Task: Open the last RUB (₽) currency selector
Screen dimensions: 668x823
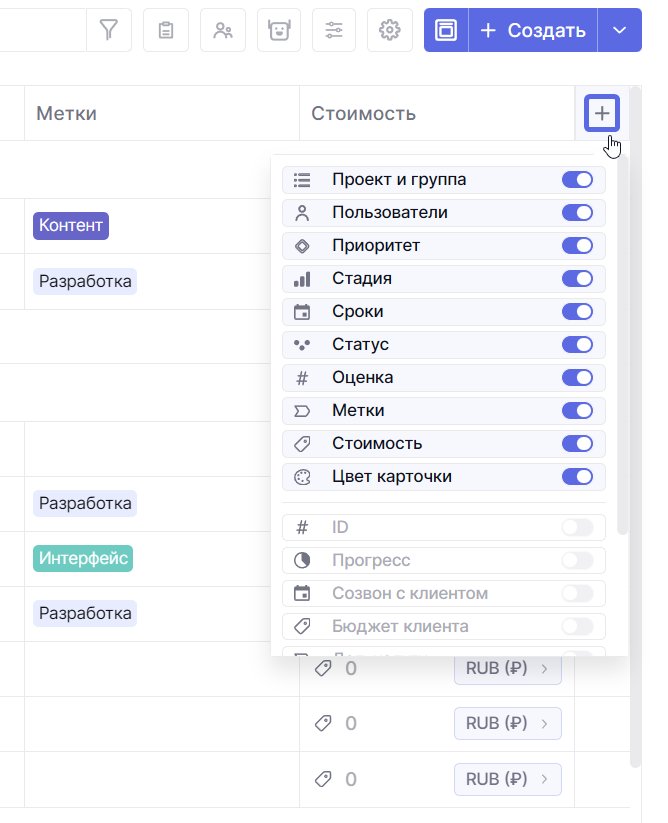Action: (x=507, y=778)
